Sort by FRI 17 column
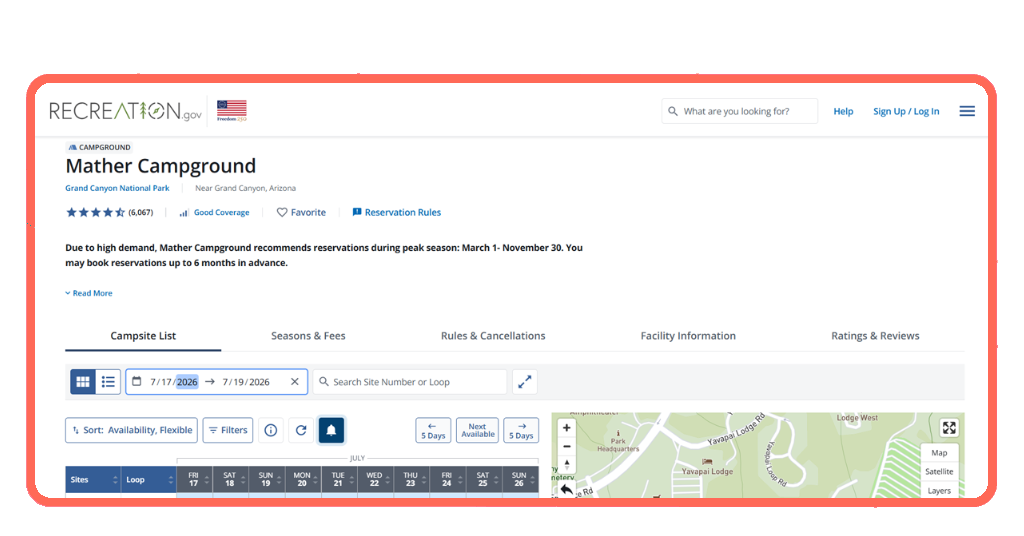Viewport: 1024px width, 536px height. (x=195, y=480)
